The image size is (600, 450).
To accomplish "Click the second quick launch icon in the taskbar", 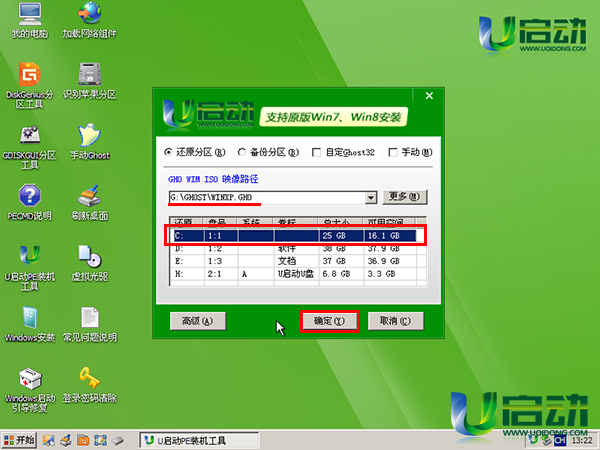I will pyautogui.click(x=66, y=440).
